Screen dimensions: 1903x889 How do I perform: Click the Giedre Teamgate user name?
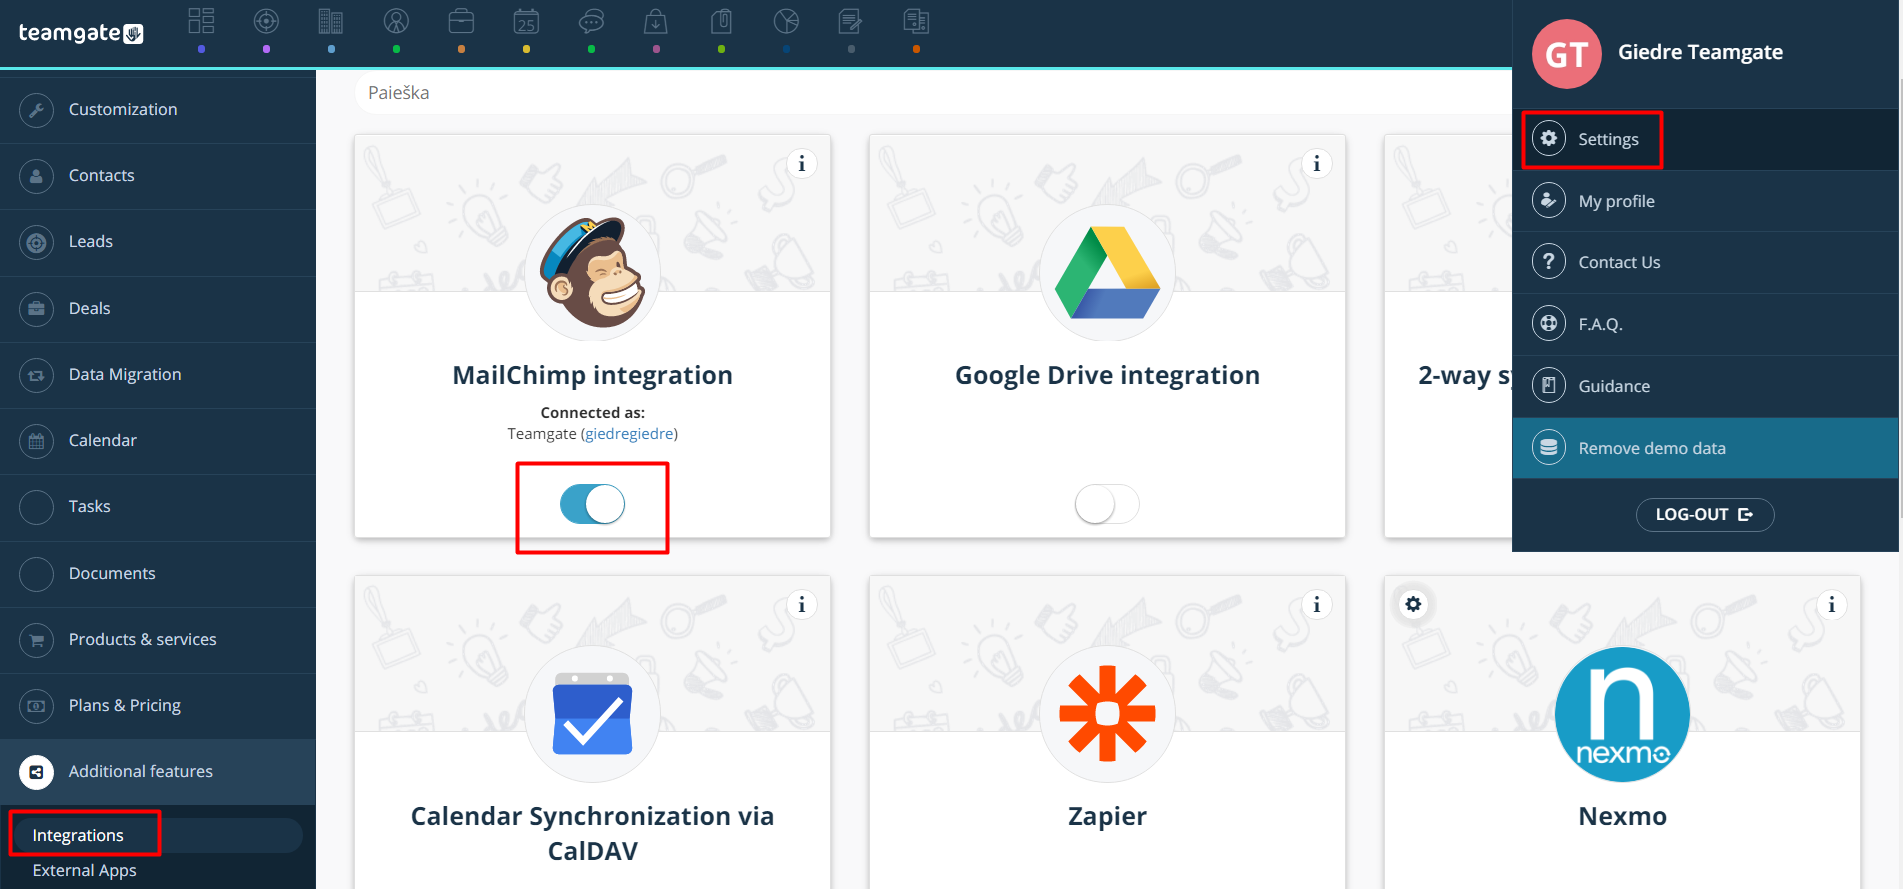(x=1700, y=52)
